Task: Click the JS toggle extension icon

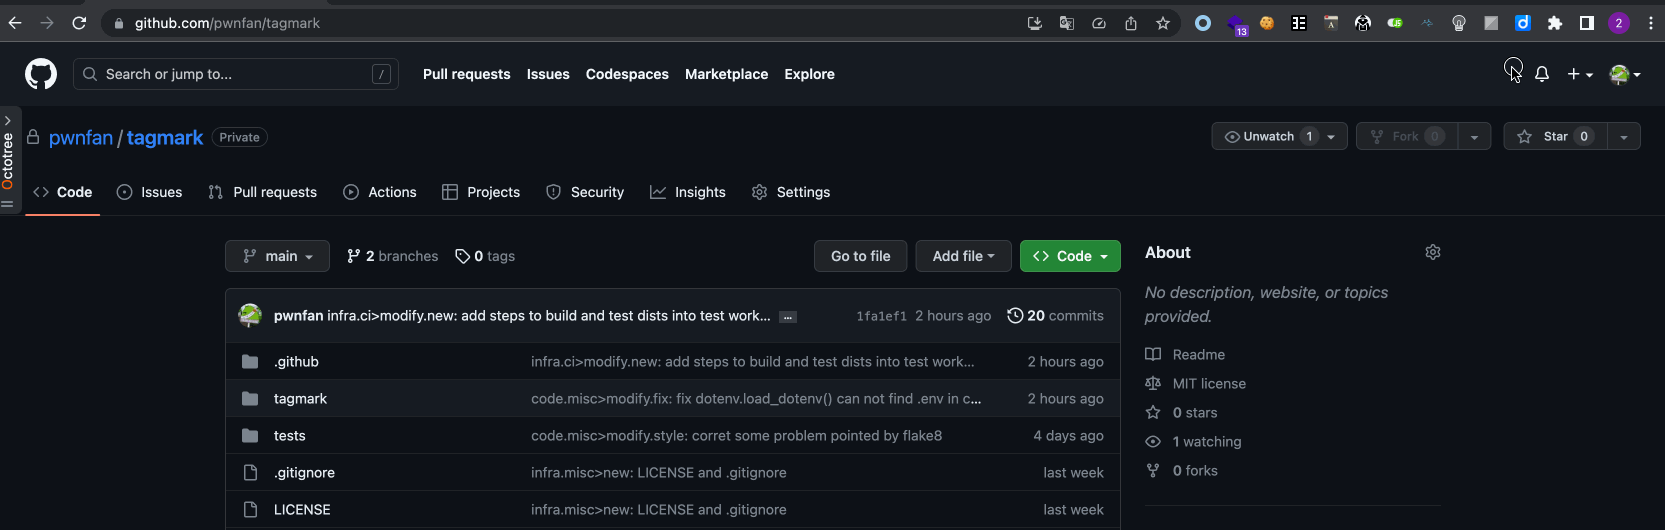Action: point(1395,23)
